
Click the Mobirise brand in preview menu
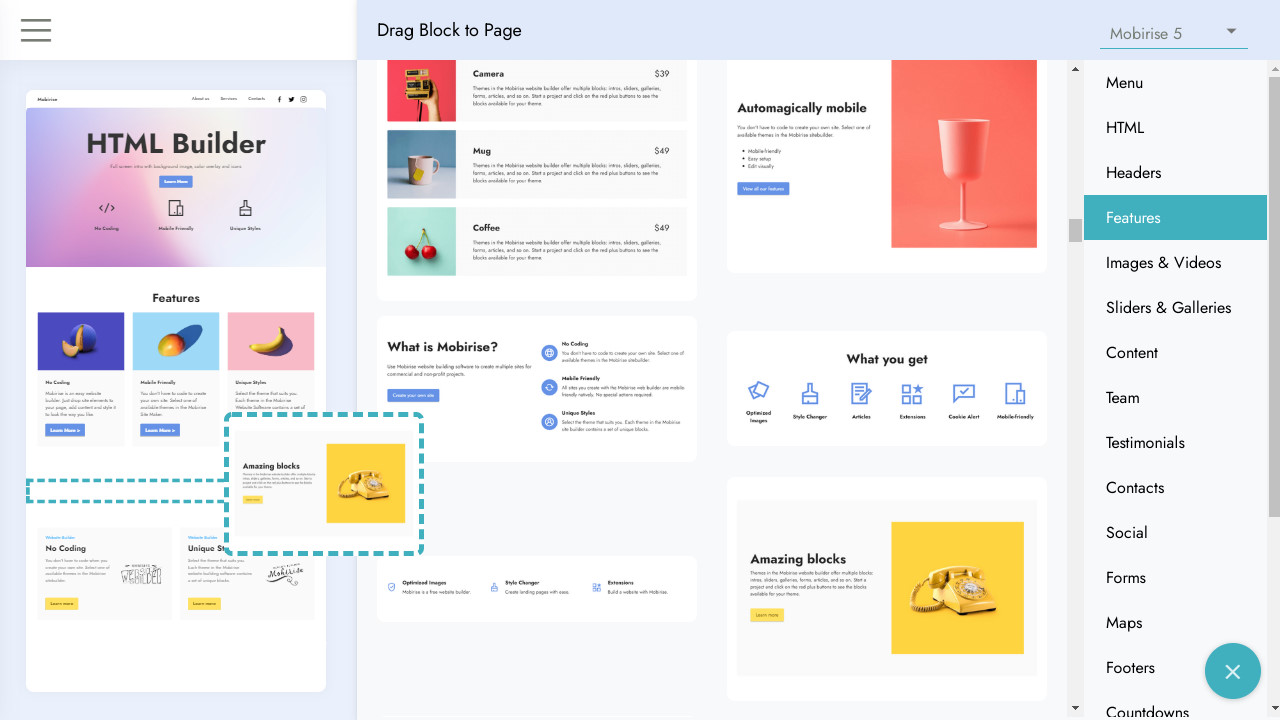click(48, 99)
